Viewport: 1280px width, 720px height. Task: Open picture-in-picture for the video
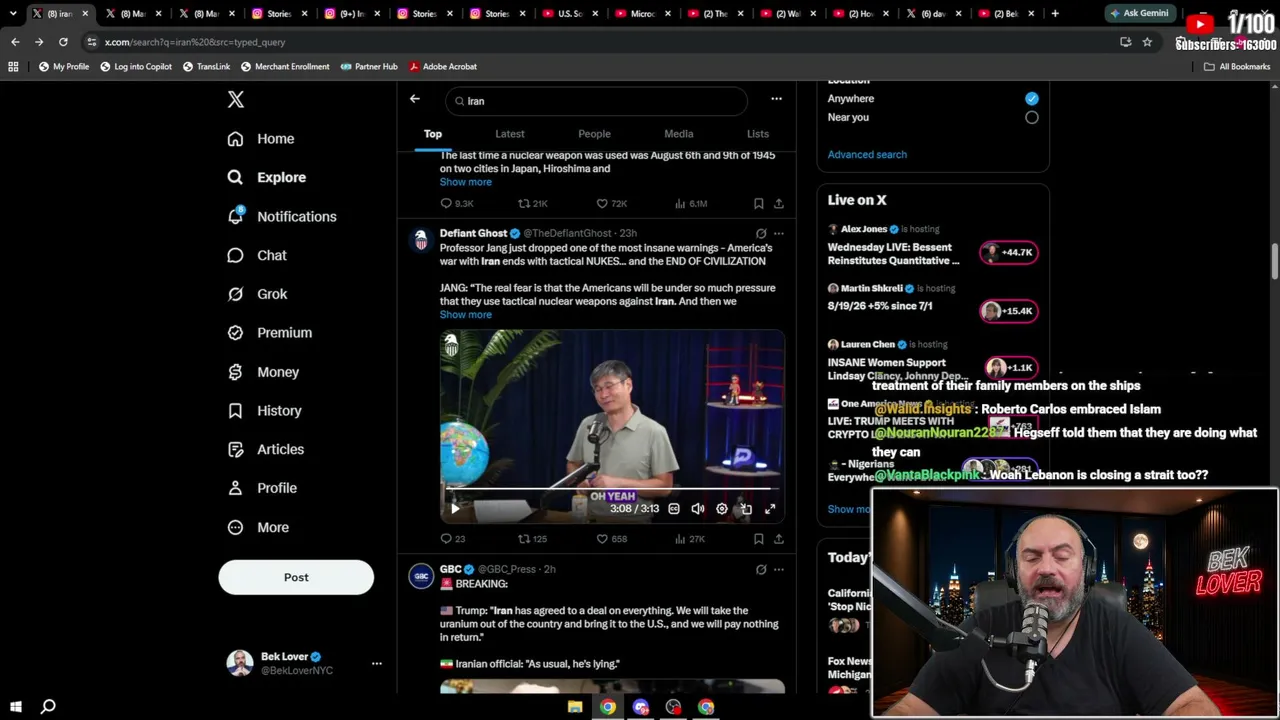[x=746, y=509]
